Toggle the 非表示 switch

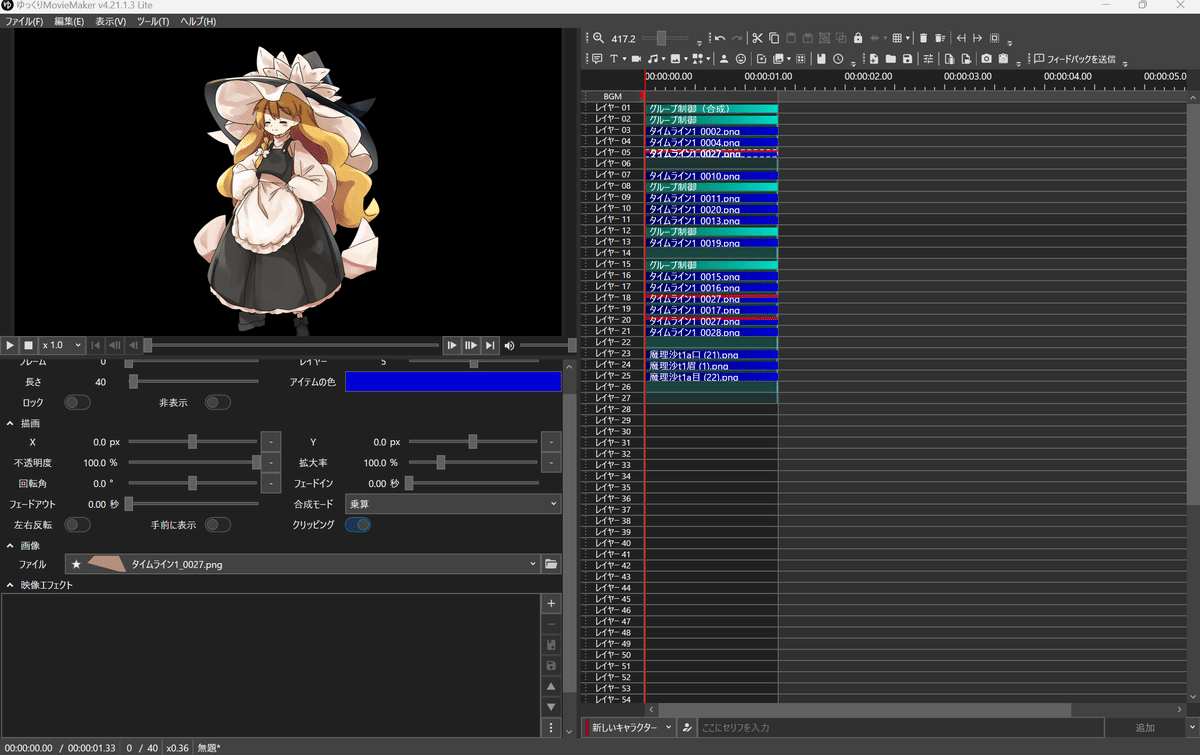pyautogui.click(x=217, y=402)
